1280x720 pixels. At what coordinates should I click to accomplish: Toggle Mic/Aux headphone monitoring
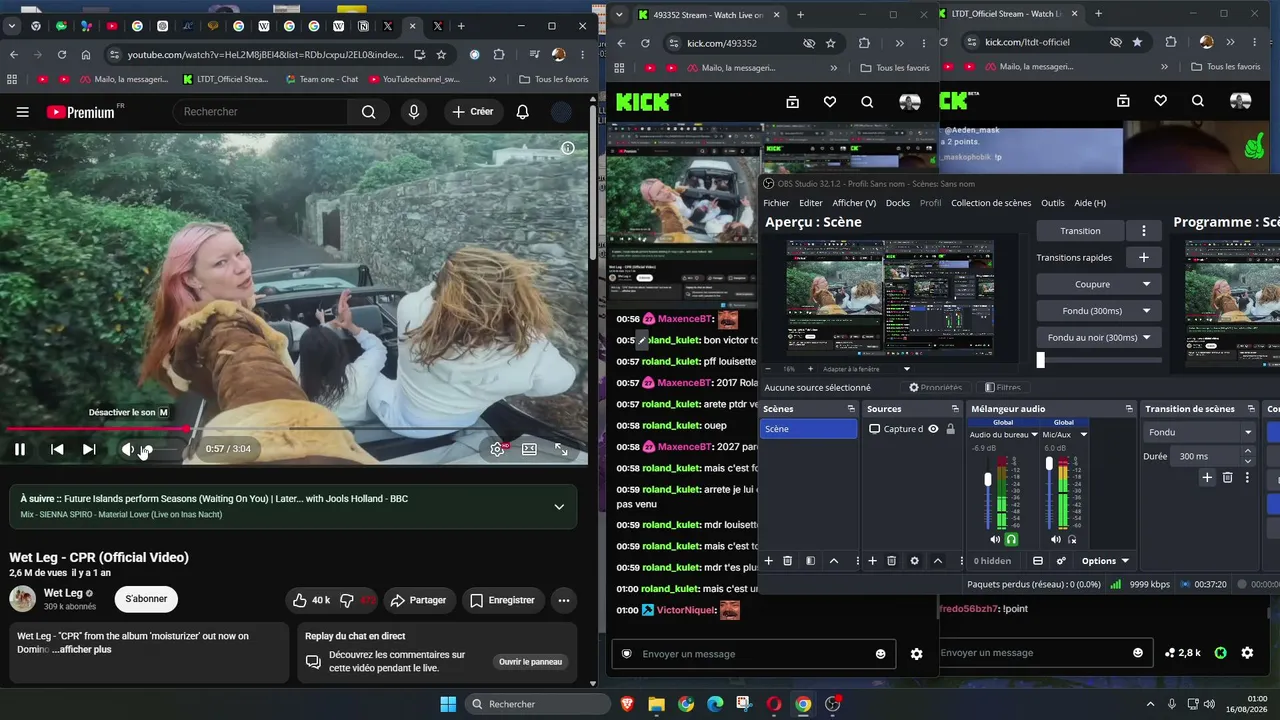click(1072, 539)
